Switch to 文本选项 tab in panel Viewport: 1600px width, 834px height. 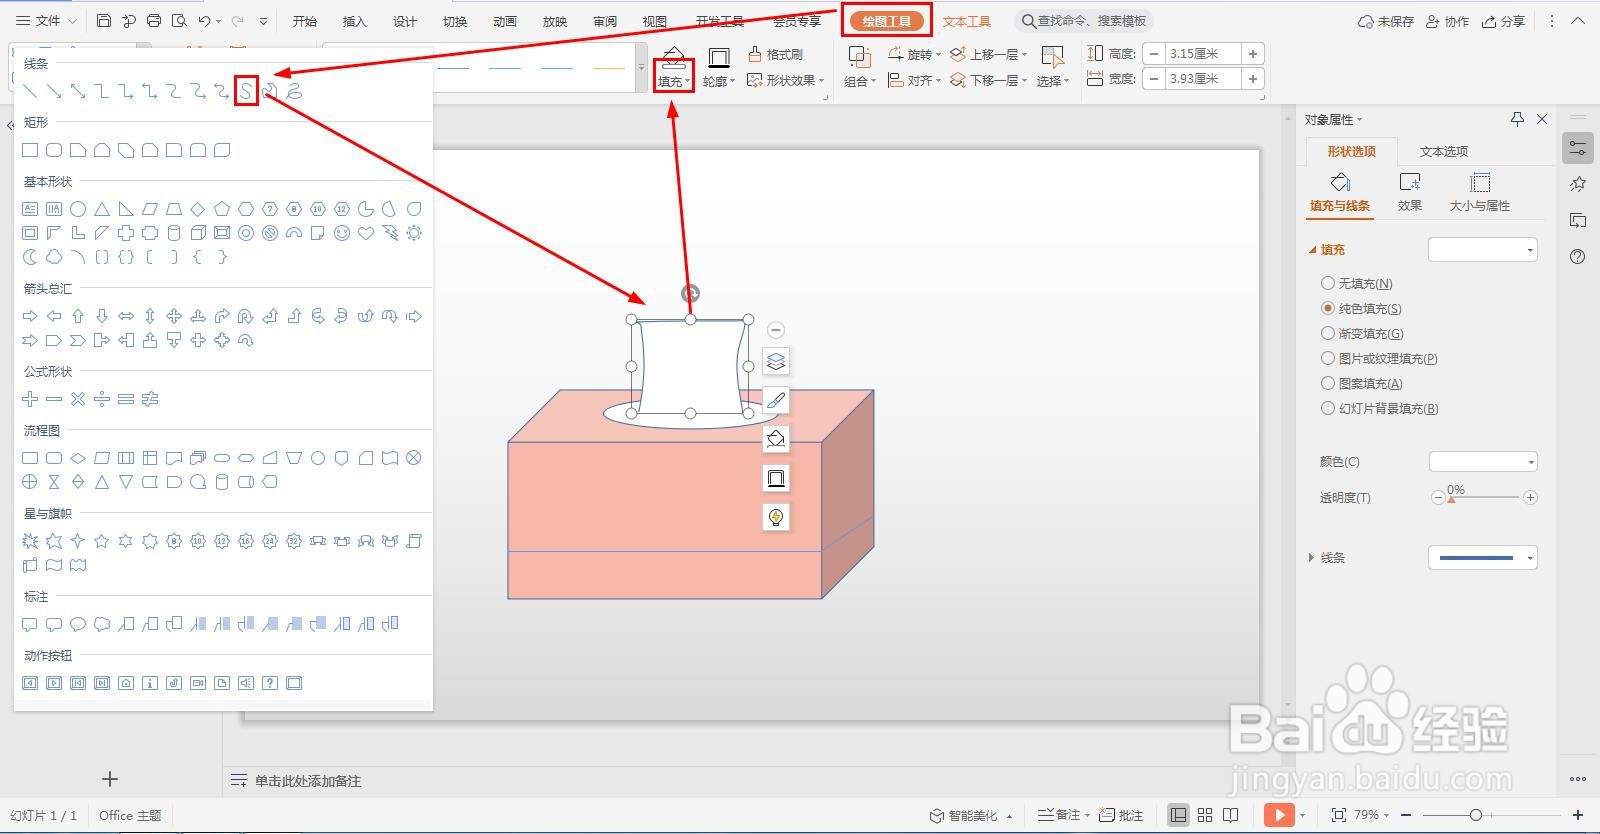tap(1444, 151)
